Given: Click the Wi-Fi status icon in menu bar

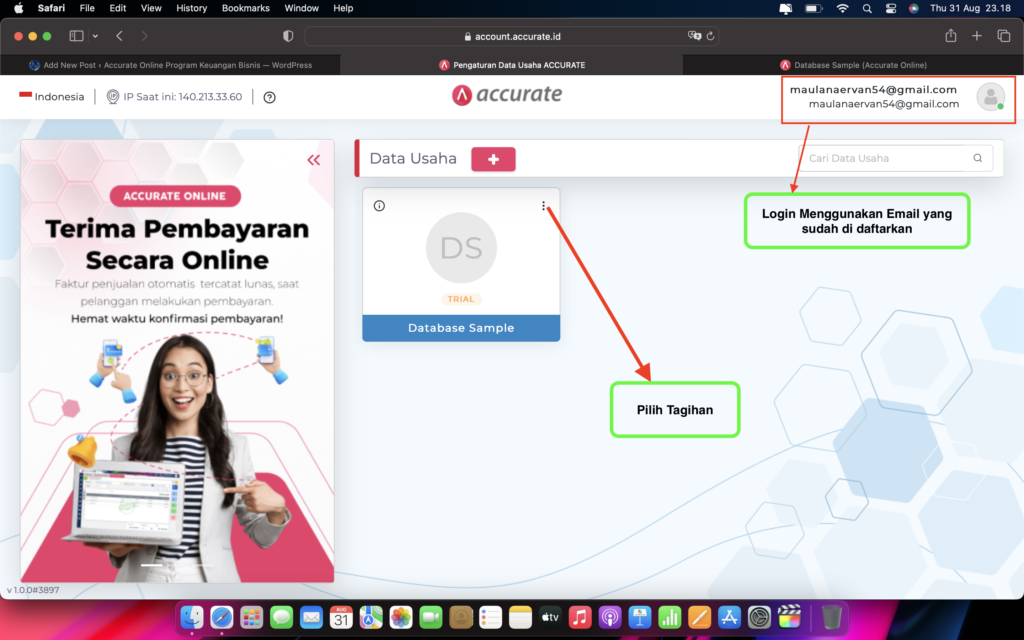Looking at the screenshot, I should click(x=842, y=8).
